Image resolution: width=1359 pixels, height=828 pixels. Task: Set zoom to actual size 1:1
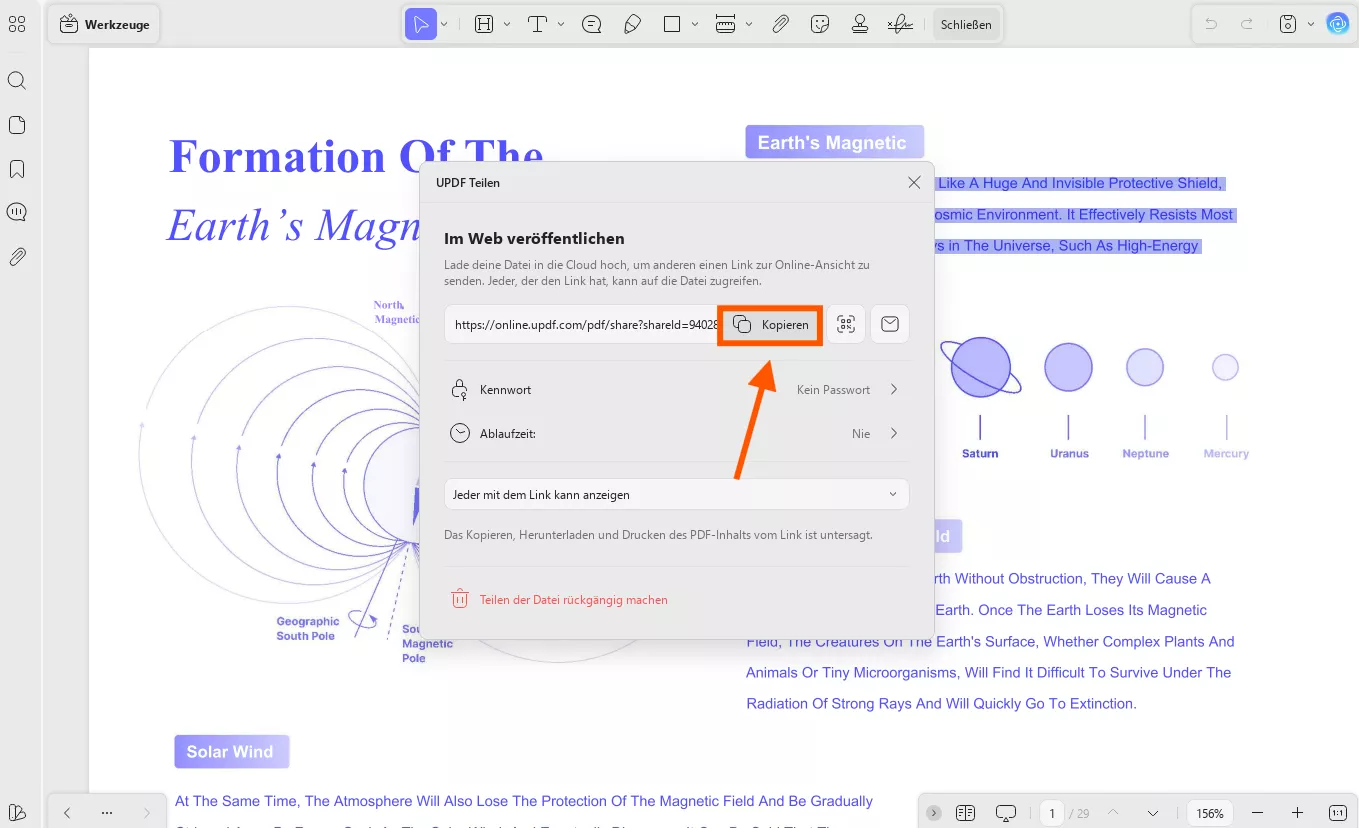1338,813
